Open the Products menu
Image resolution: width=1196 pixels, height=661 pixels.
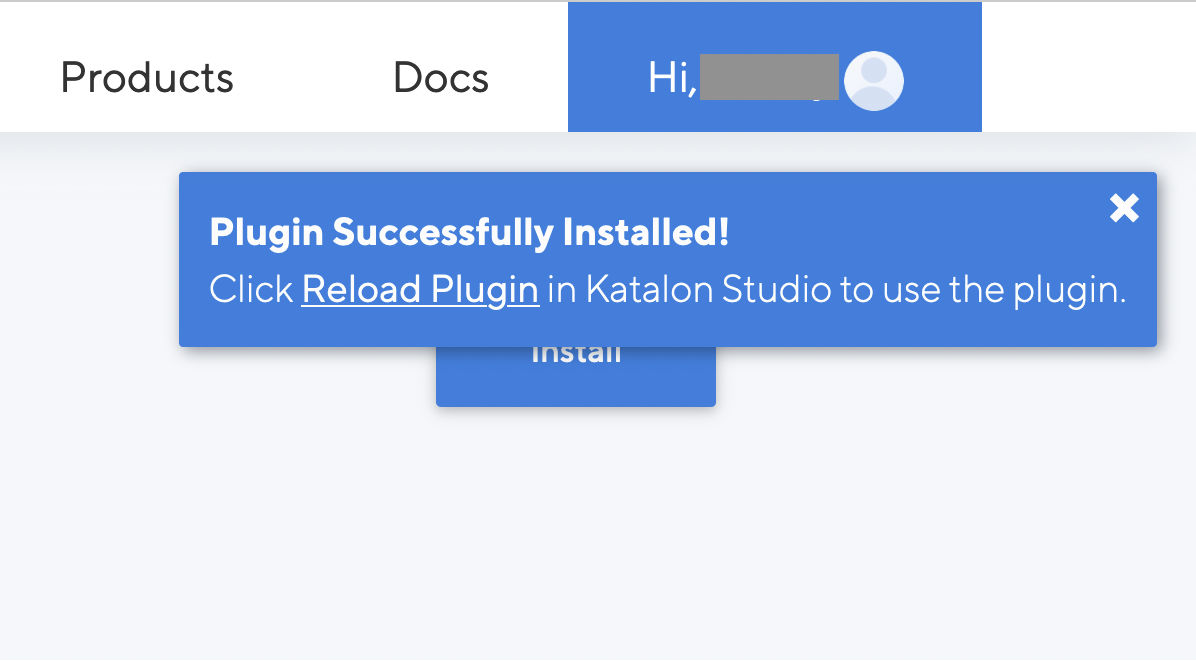tap(147, 78)
